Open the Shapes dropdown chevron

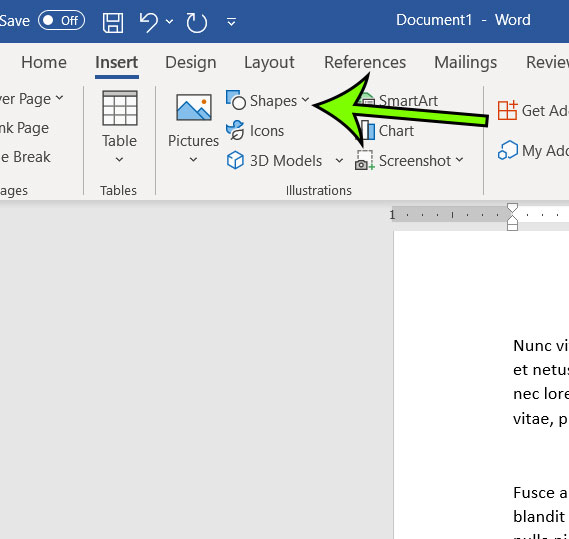pyautogui.click(x=306, y=99)
